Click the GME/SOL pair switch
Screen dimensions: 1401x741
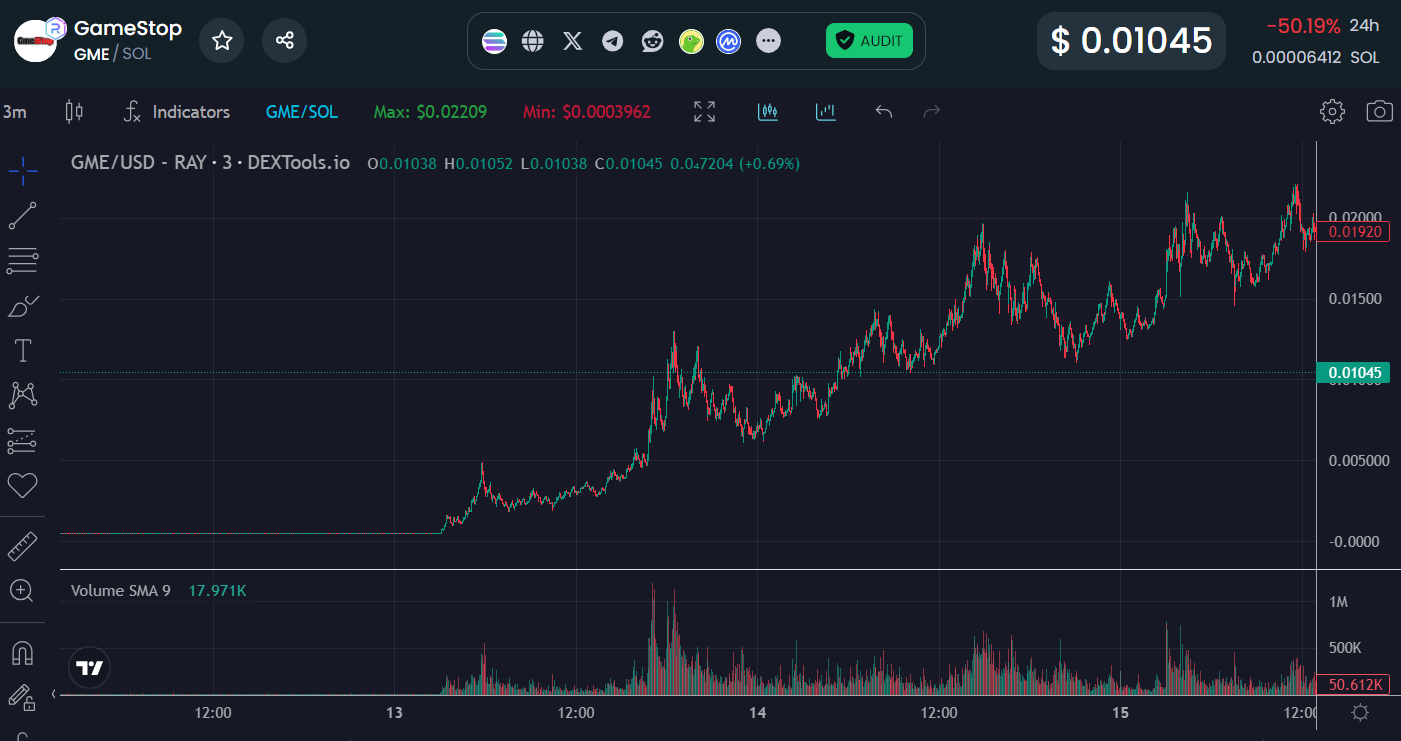click(302, 112)
